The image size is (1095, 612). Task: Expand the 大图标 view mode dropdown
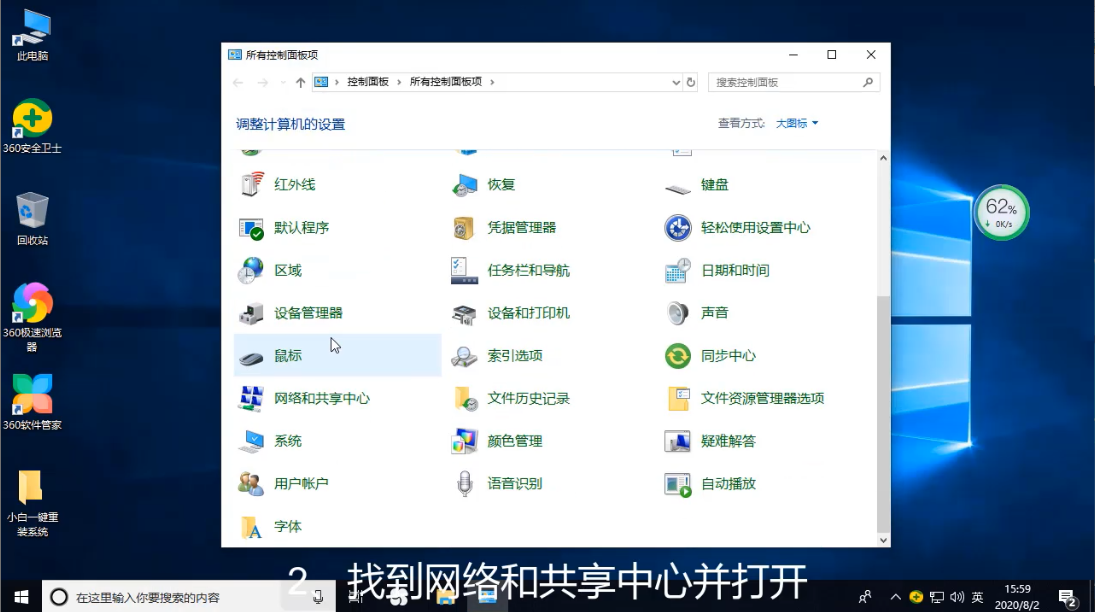798,123
